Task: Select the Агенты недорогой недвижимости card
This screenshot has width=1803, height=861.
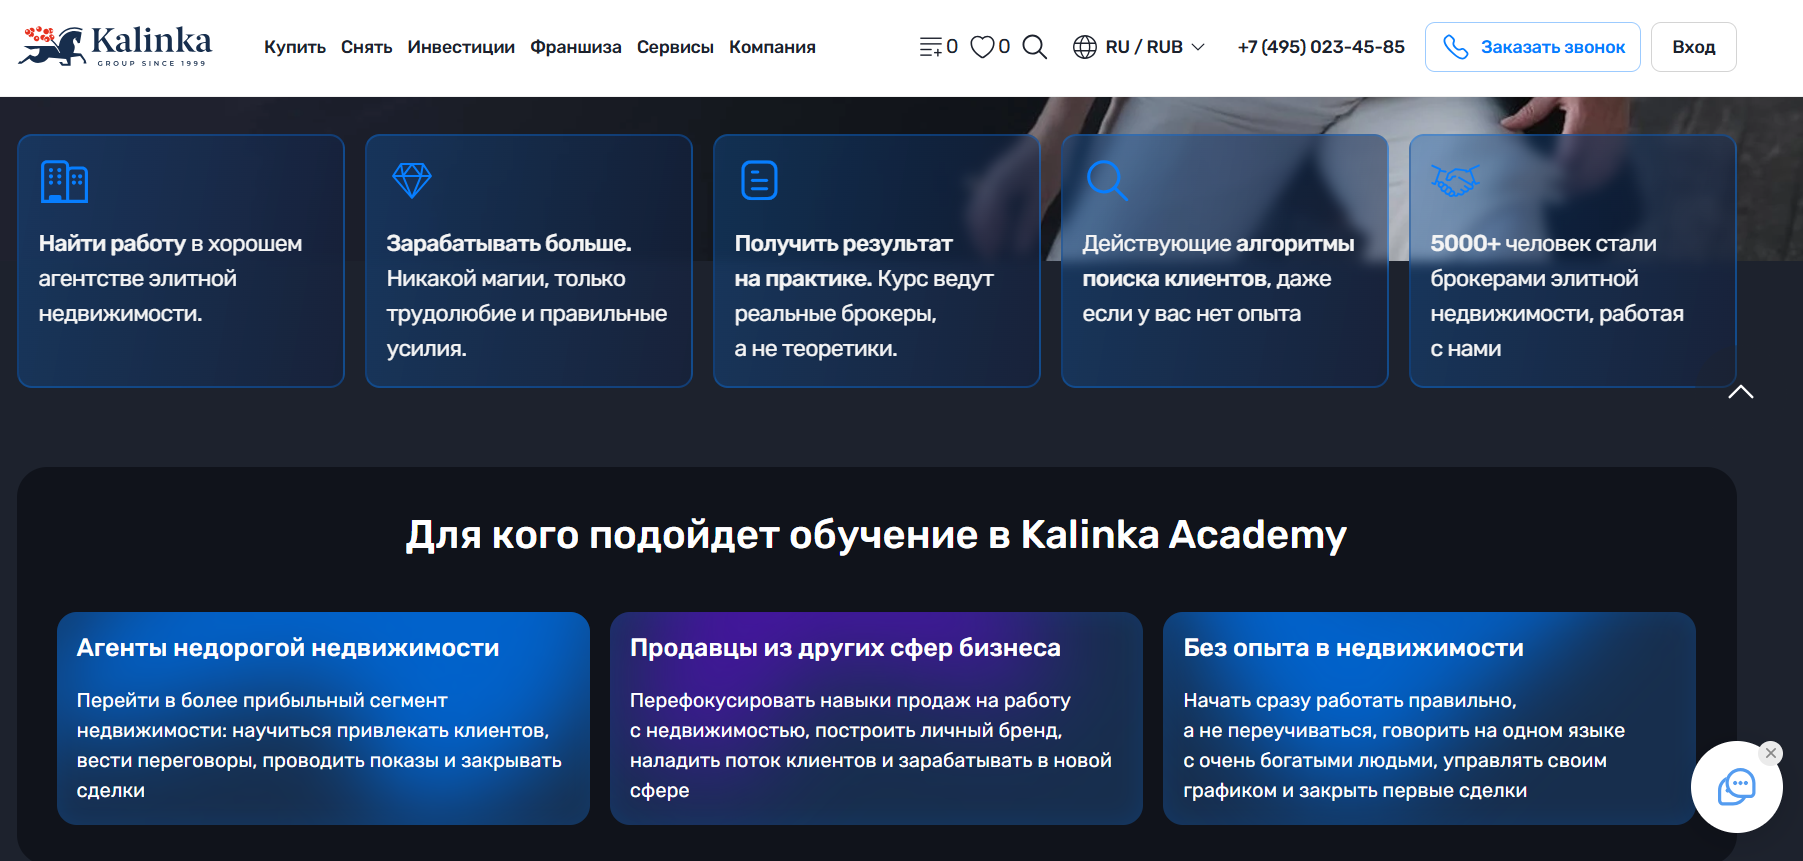Action: pos(323,718)
